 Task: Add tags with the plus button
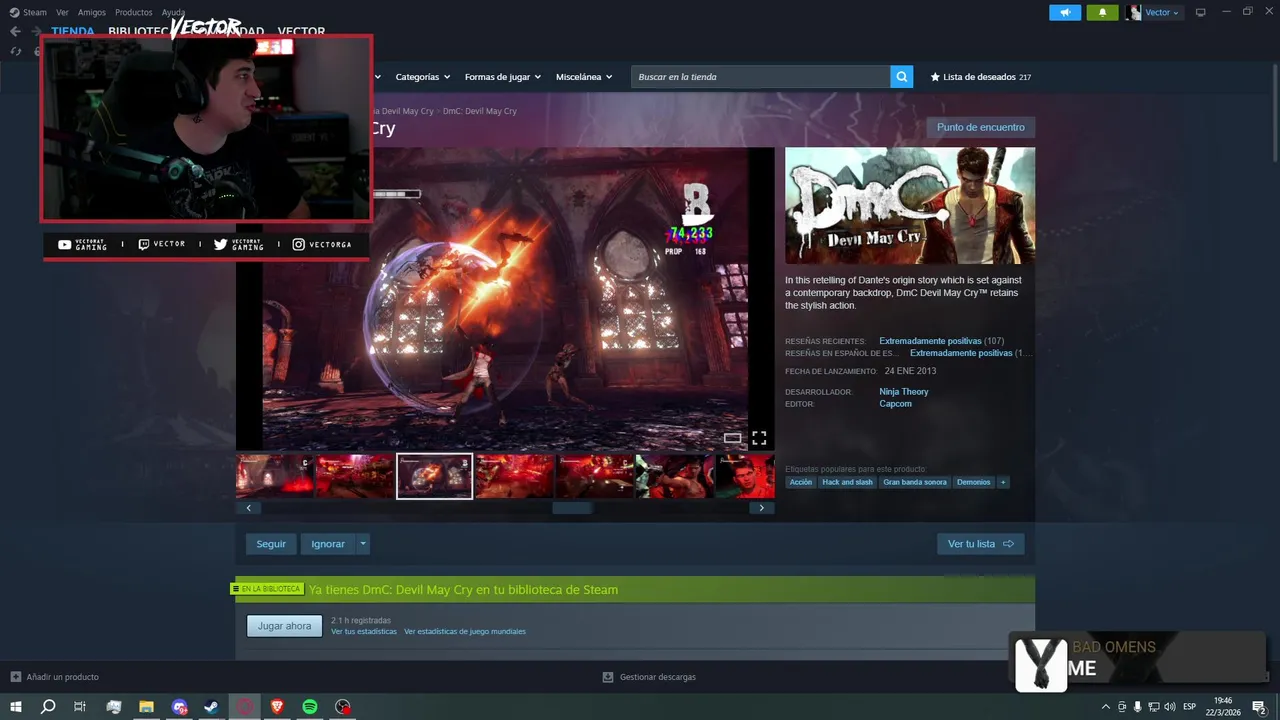(x=1003, y=482)
